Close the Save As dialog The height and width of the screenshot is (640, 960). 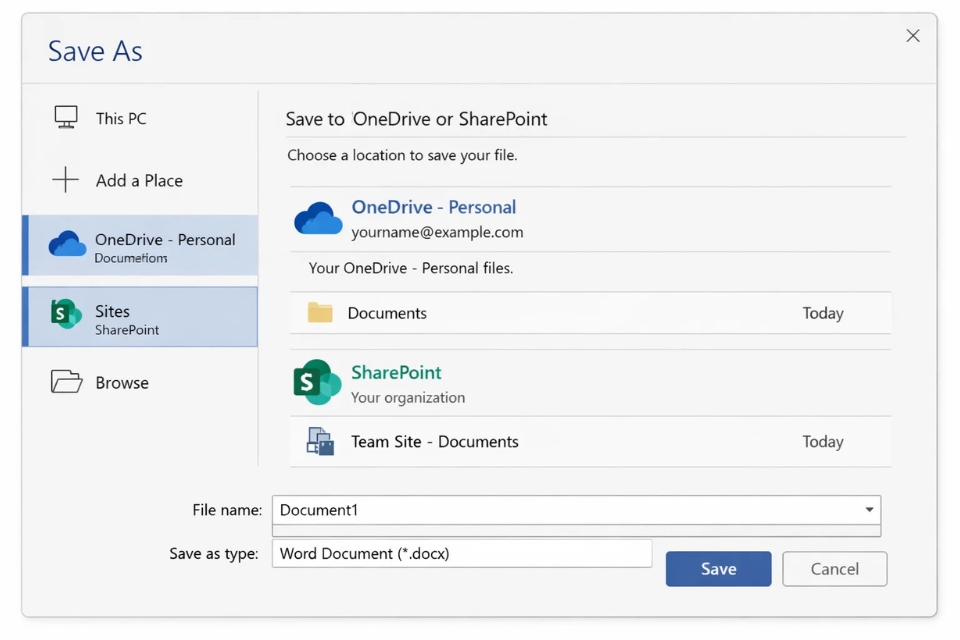912,35
